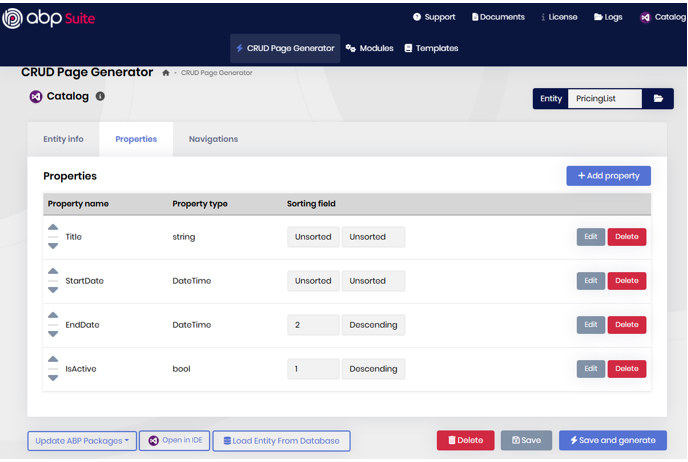Viewport: 688px width, 462px height.
Task: Click the CRUD Page Generator breadcrumb text
Action: coord(217,73)
